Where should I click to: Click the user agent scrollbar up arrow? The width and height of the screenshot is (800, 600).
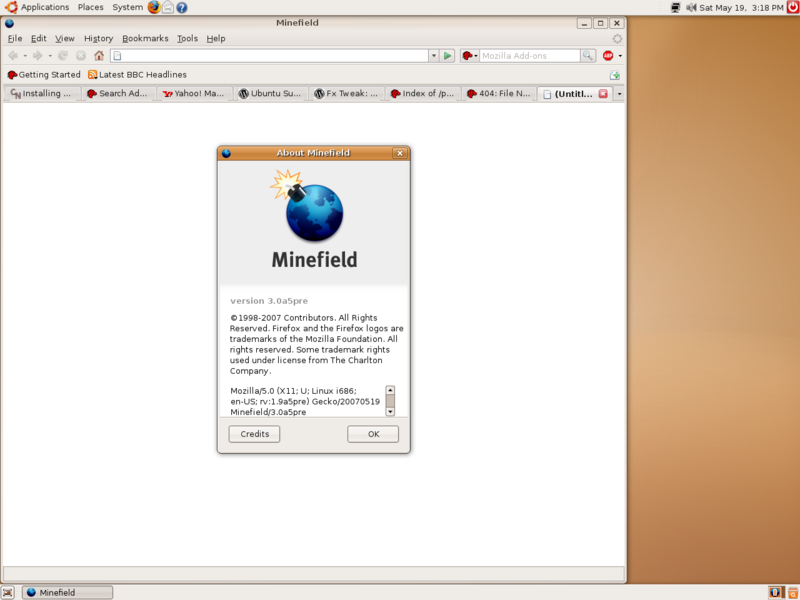coord(390,390)
